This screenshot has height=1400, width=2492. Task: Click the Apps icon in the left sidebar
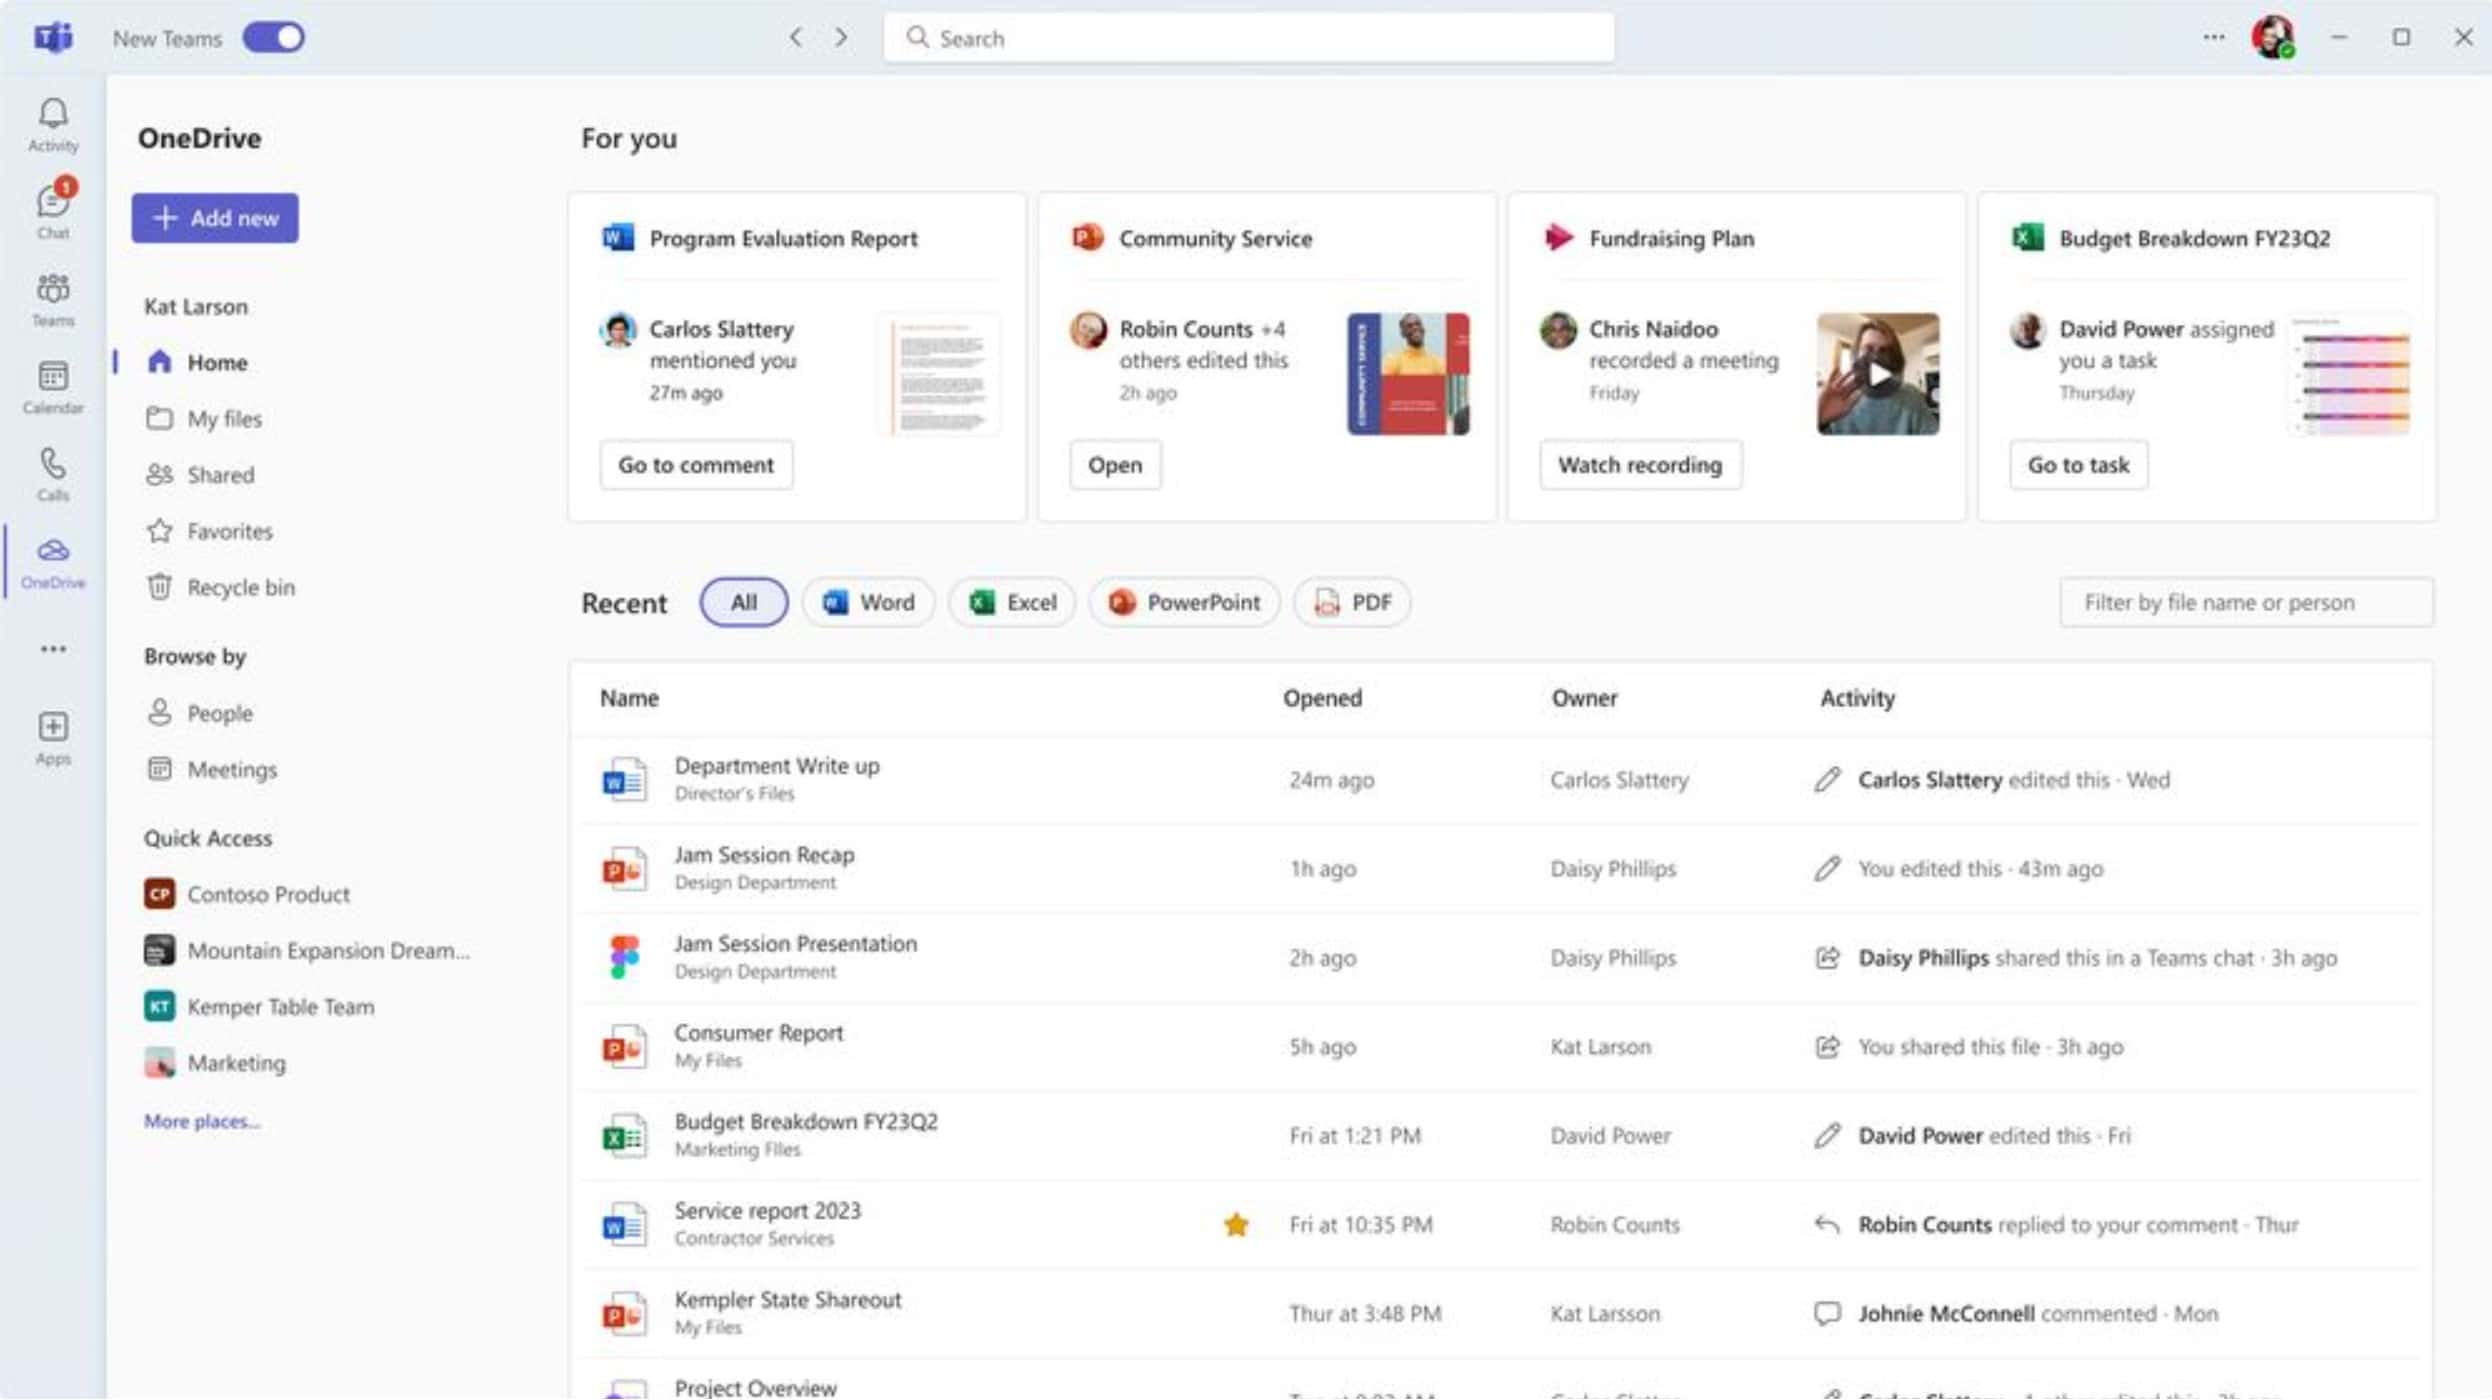[53, 736]
